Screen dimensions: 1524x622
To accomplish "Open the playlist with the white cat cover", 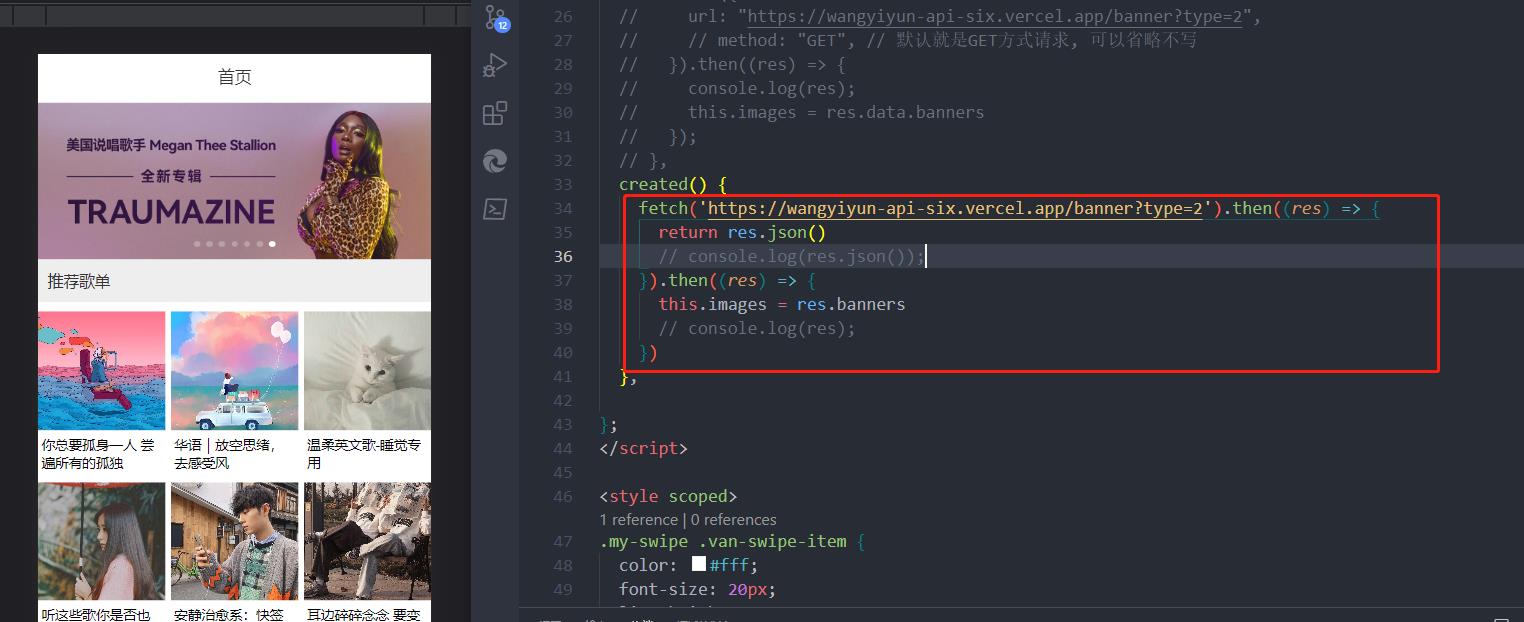I will click(367, 371).
